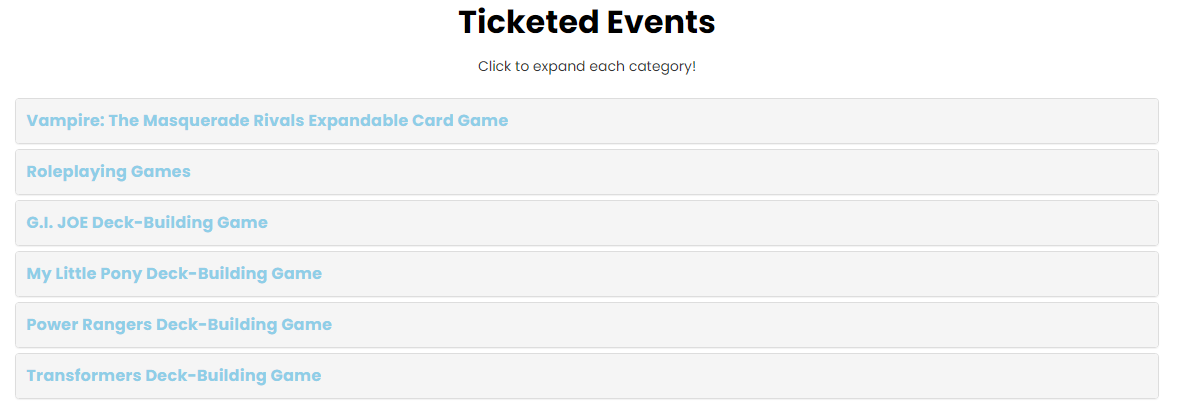This screenshot has height=416, width=1177.
Task: Click the 'Transformers Deck-Building Game' title text
Action: click(174, 376)
